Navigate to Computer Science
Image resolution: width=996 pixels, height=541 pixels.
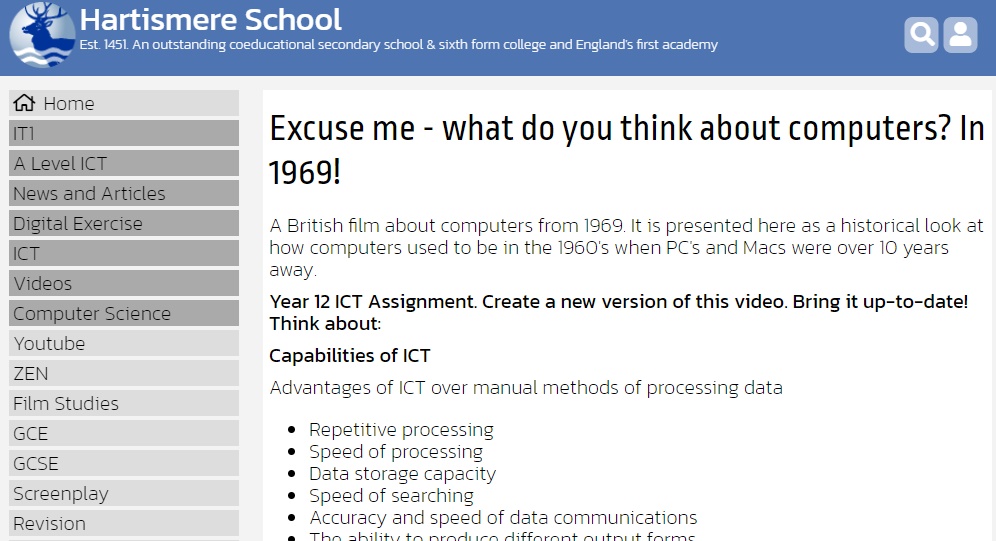[x=124, y=313]
